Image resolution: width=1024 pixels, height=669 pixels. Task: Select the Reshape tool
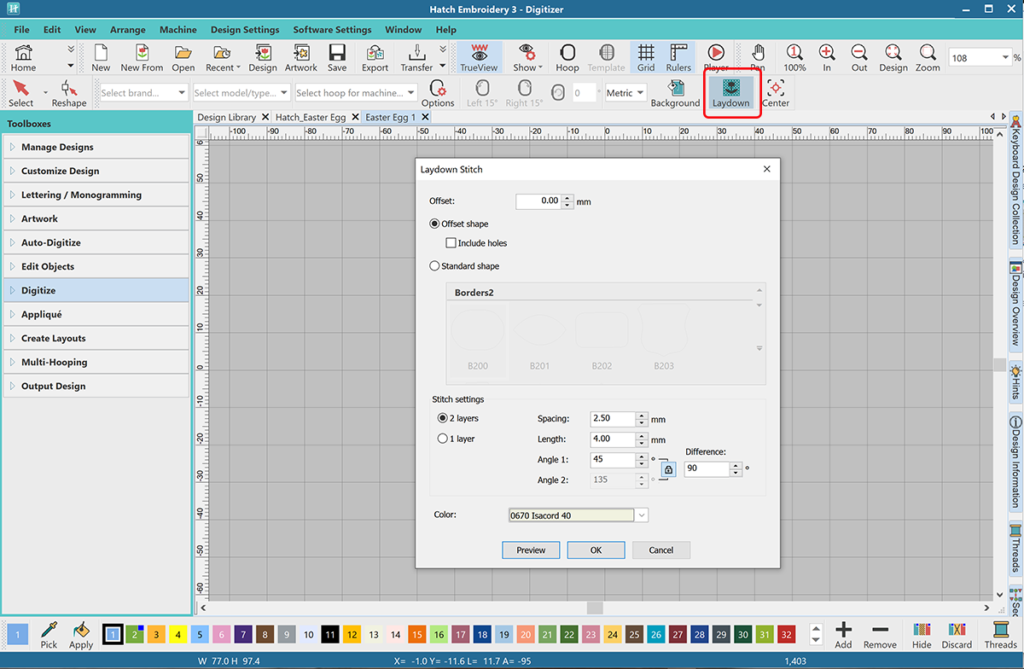click(x=69, y=93)
